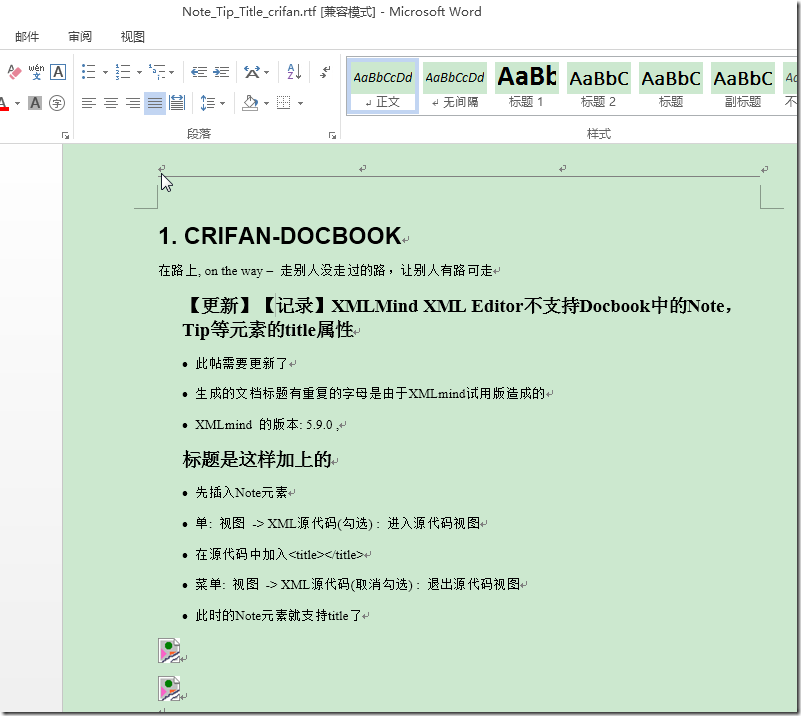Increase the paragraph indent
801x716 pixels.
click(x=221, y=72)
